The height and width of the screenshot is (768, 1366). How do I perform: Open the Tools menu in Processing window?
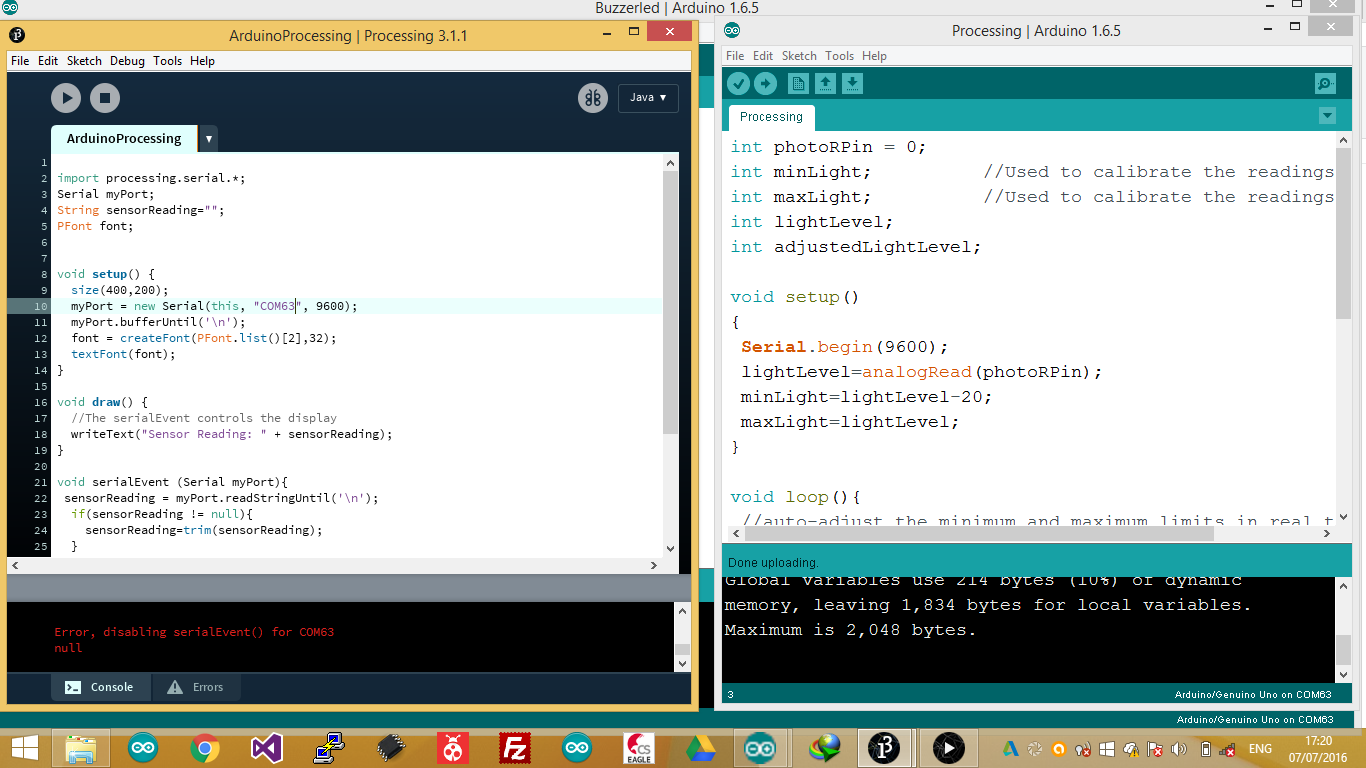(x=167, y=61)
